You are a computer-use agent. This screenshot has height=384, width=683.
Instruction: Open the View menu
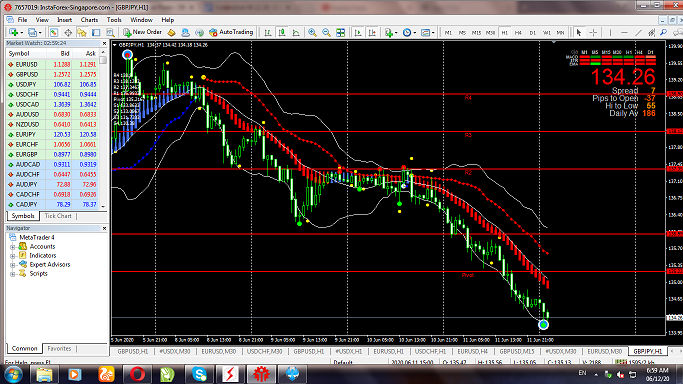(x=42, y=20)
